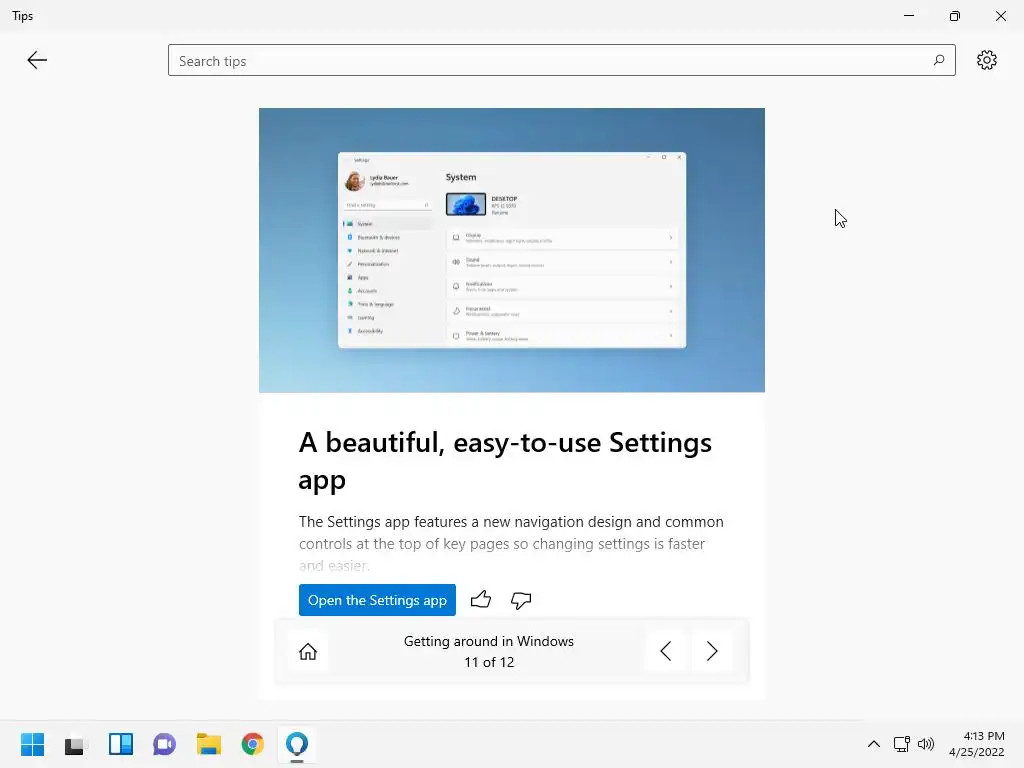Click 'Getting around in Windows' label
This screenshot has width=1024, height=768.
click(488, 641)
